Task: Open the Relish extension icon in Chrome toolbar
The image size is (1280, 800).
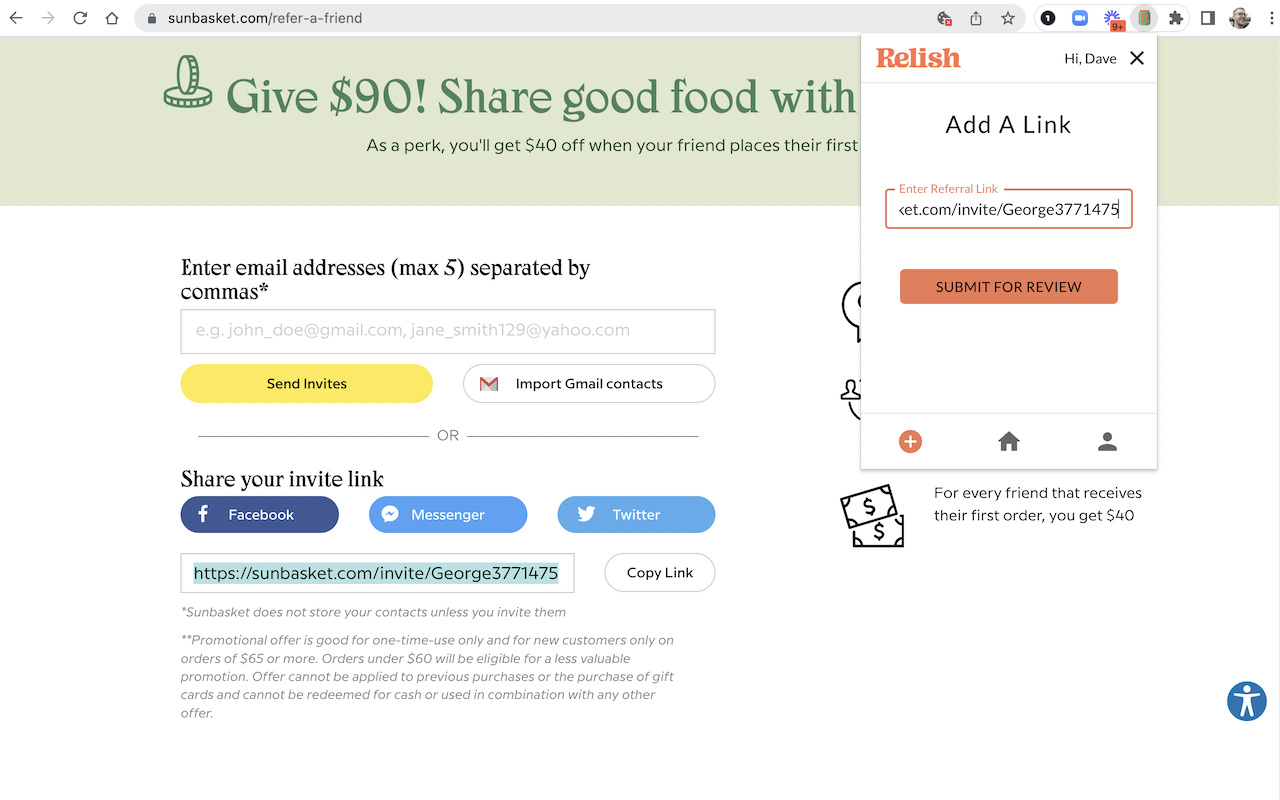Action: [x=1143, y=18]
